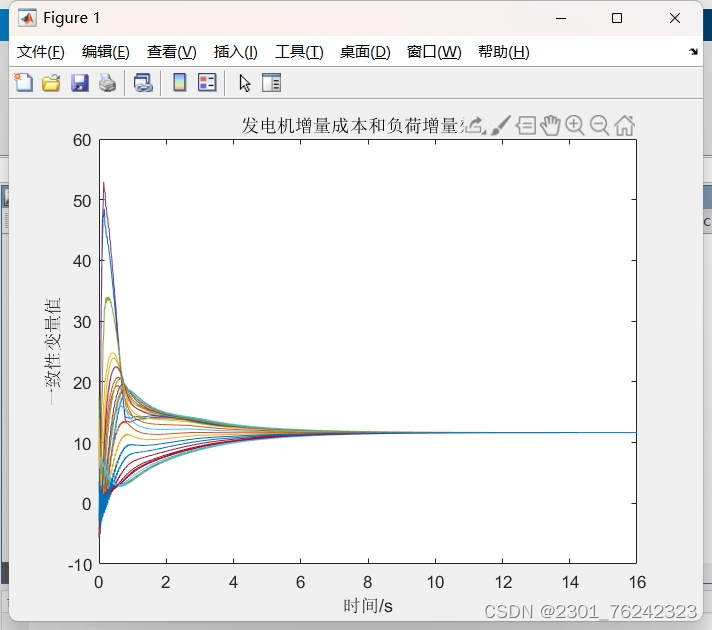Click the green curve peak near 34

(108, 298)
